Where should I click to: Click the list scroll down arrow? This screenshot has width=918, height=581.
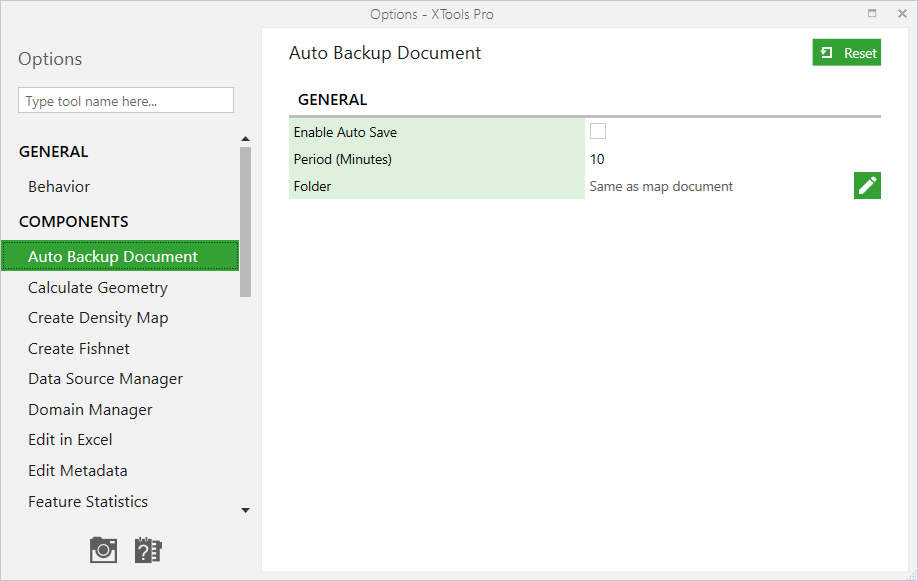tap(245, 510)
